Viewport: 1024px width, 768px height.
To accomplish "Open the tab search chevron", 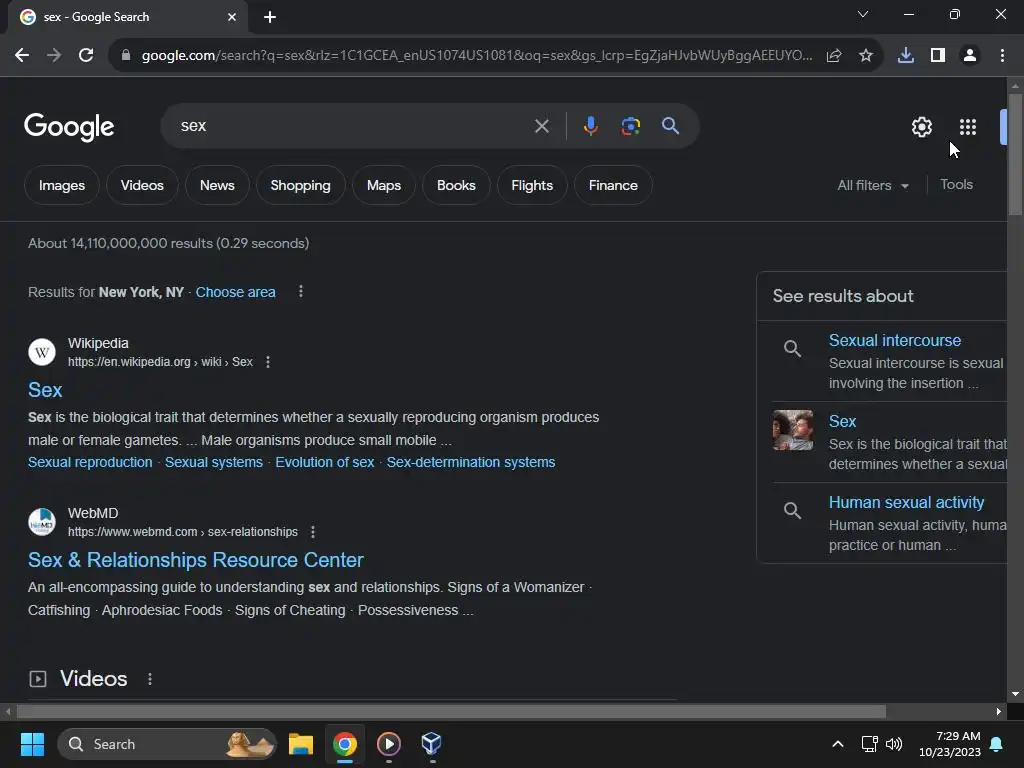I will (863, 14).
